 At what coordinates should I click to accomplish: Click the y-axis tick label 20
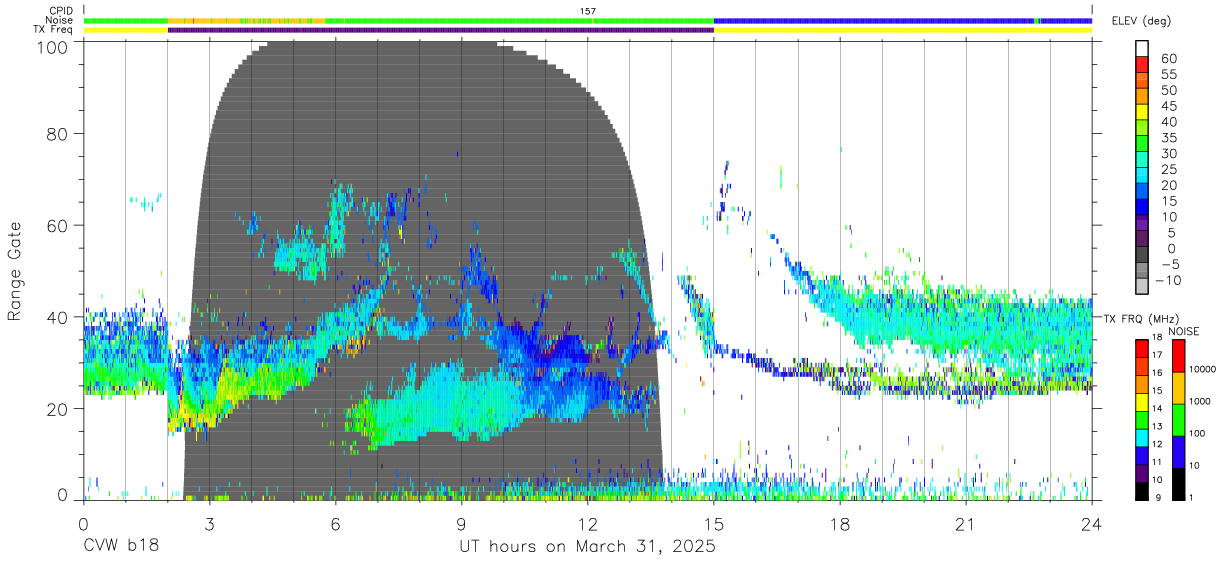58,409
